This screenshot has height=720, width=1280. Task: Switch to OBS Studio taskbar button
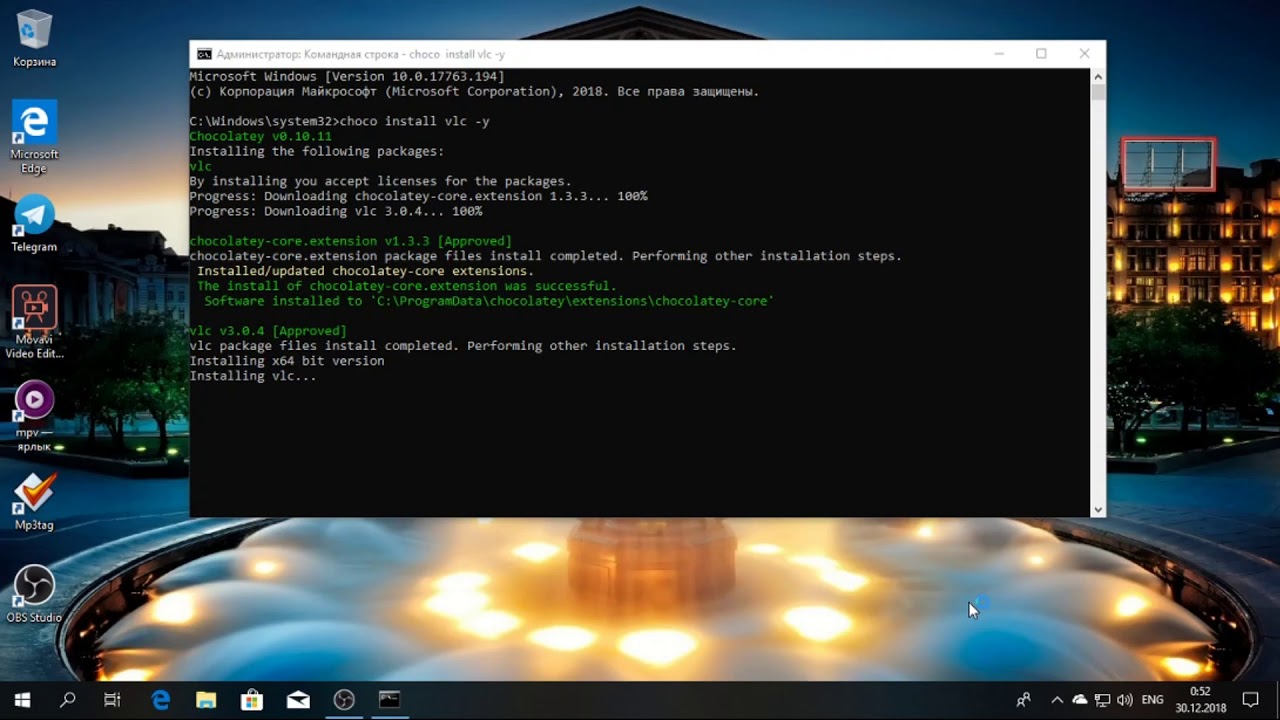(344, 700)
